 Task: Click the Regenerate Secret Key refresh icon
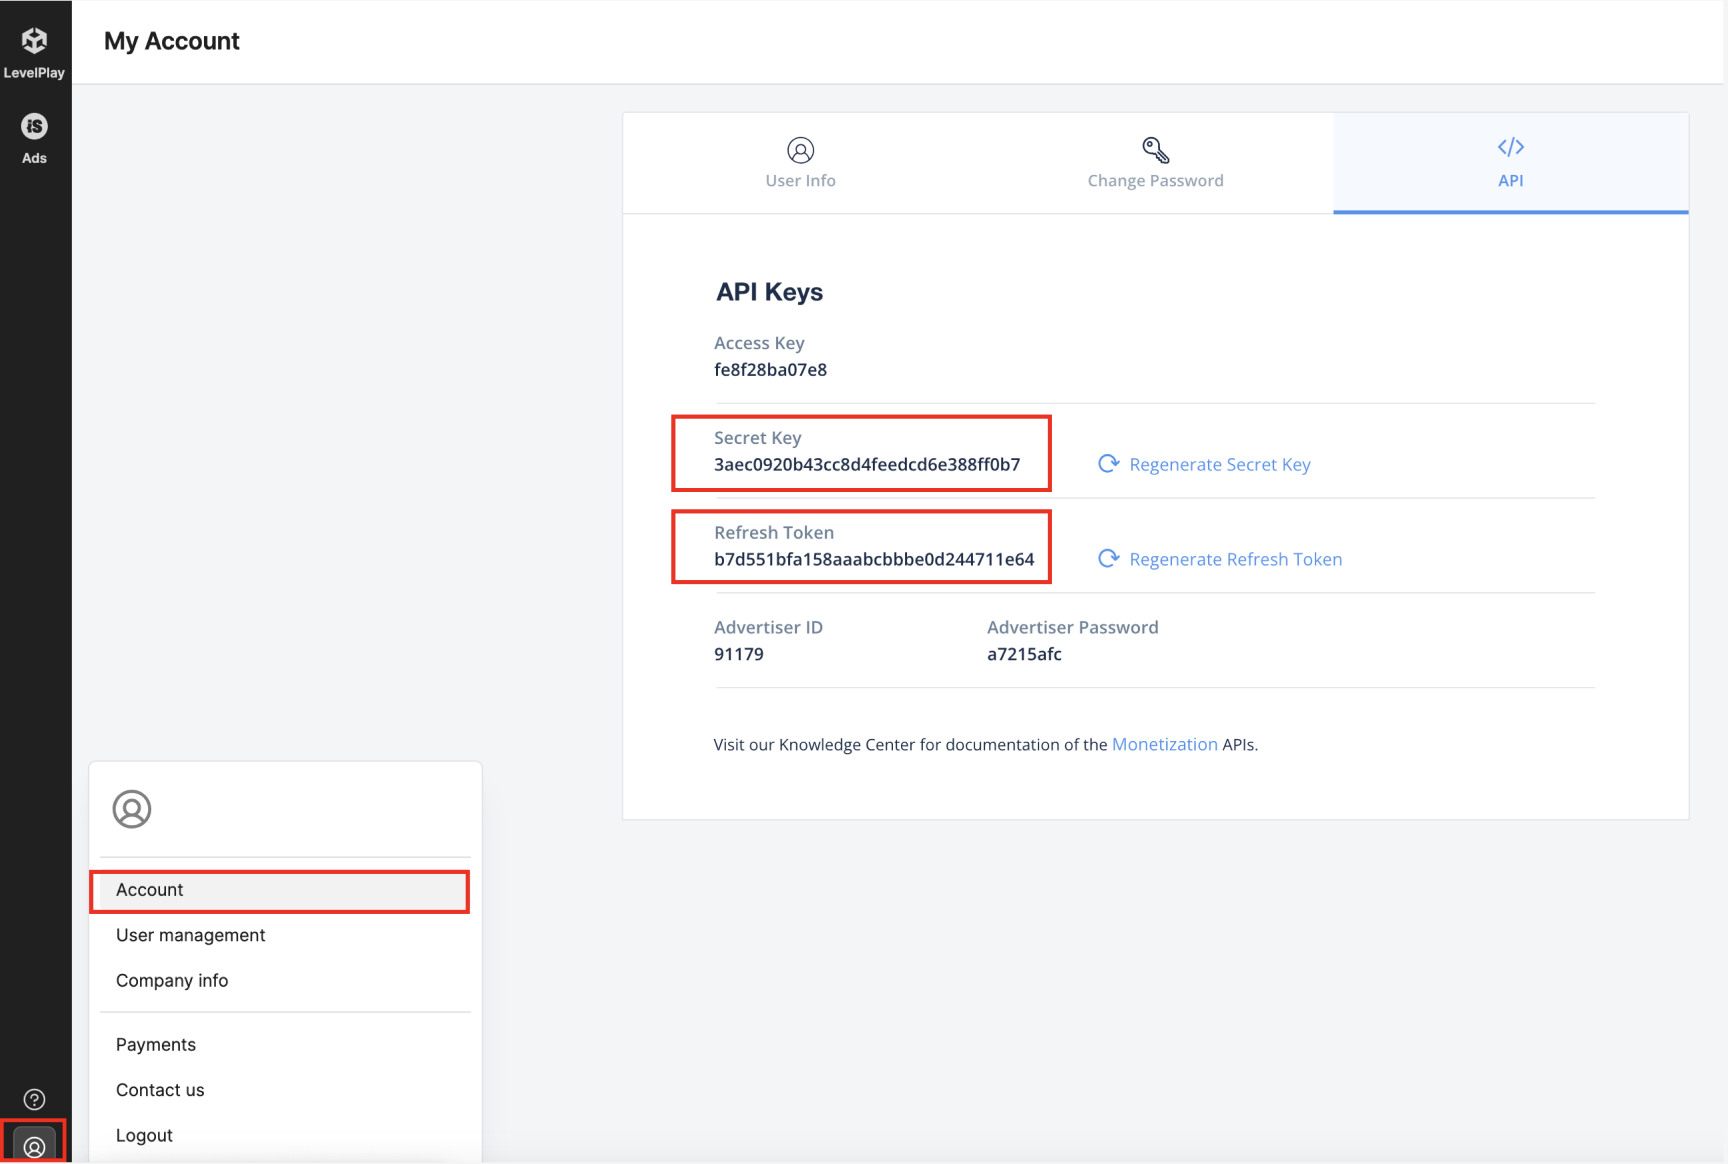1109,463
